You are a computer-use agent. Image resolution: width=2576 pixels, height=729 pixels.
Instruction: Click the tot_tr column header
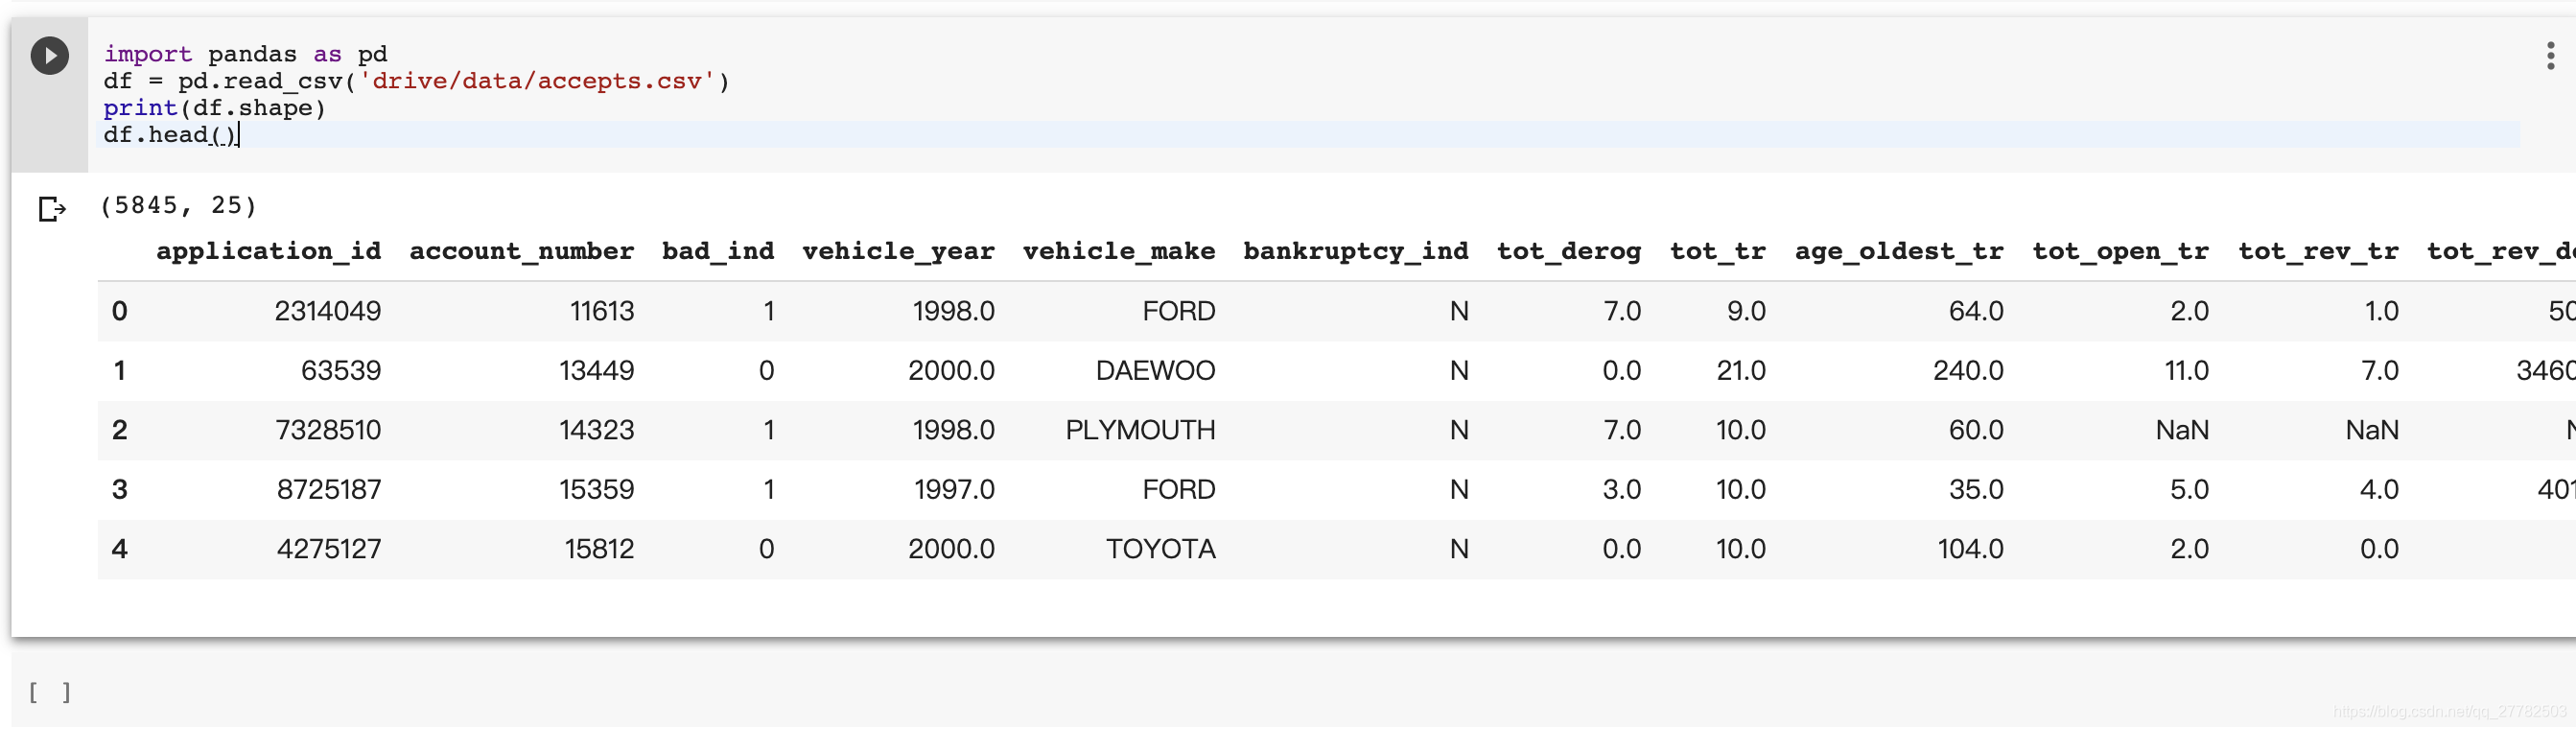1718,251
